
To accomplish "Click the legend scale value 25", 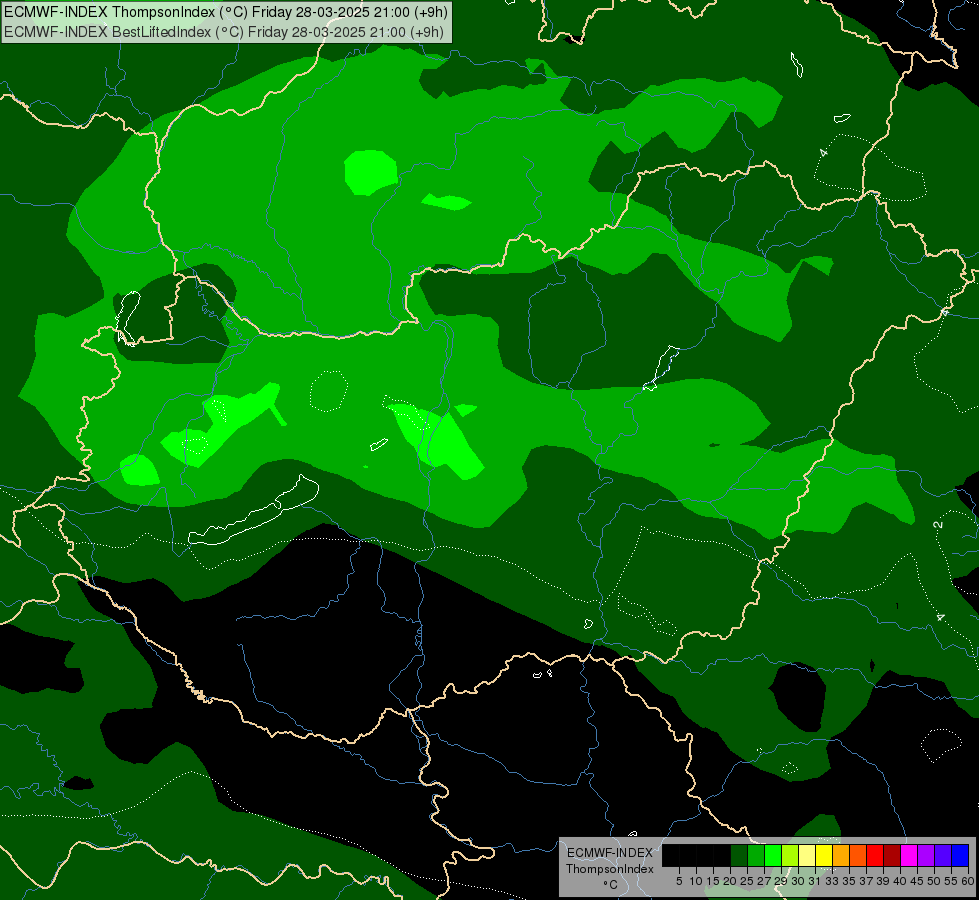I will [x=747, y=881].
